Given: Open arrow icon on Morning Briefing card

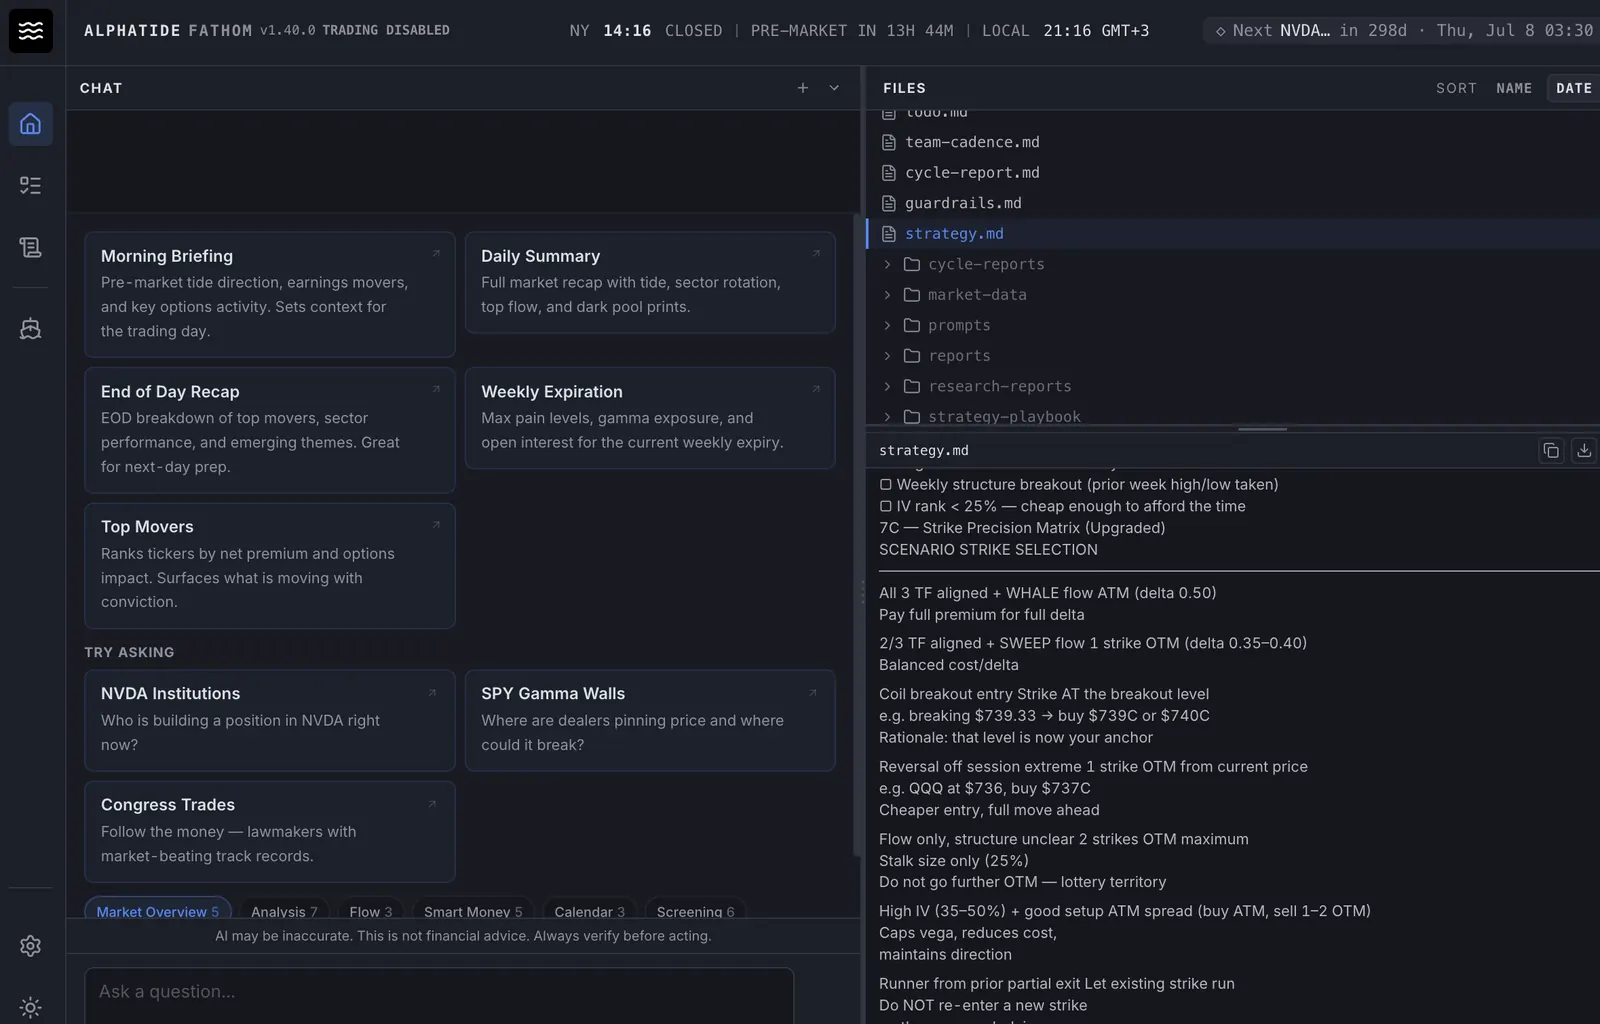Looking at the screenshot, I should (x=436, y=254).
